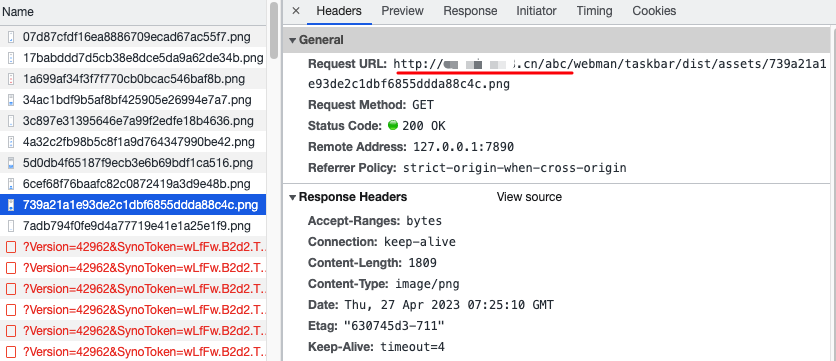Viewport: 836px width, 361px height.
Task: Open the Response tab
Action: click(x=470, y=11)
